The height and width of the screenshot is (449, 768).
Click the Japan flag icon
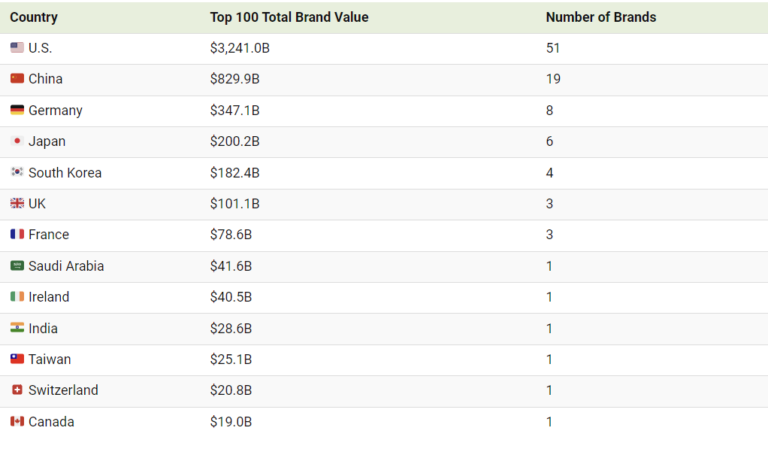(17, 141)
